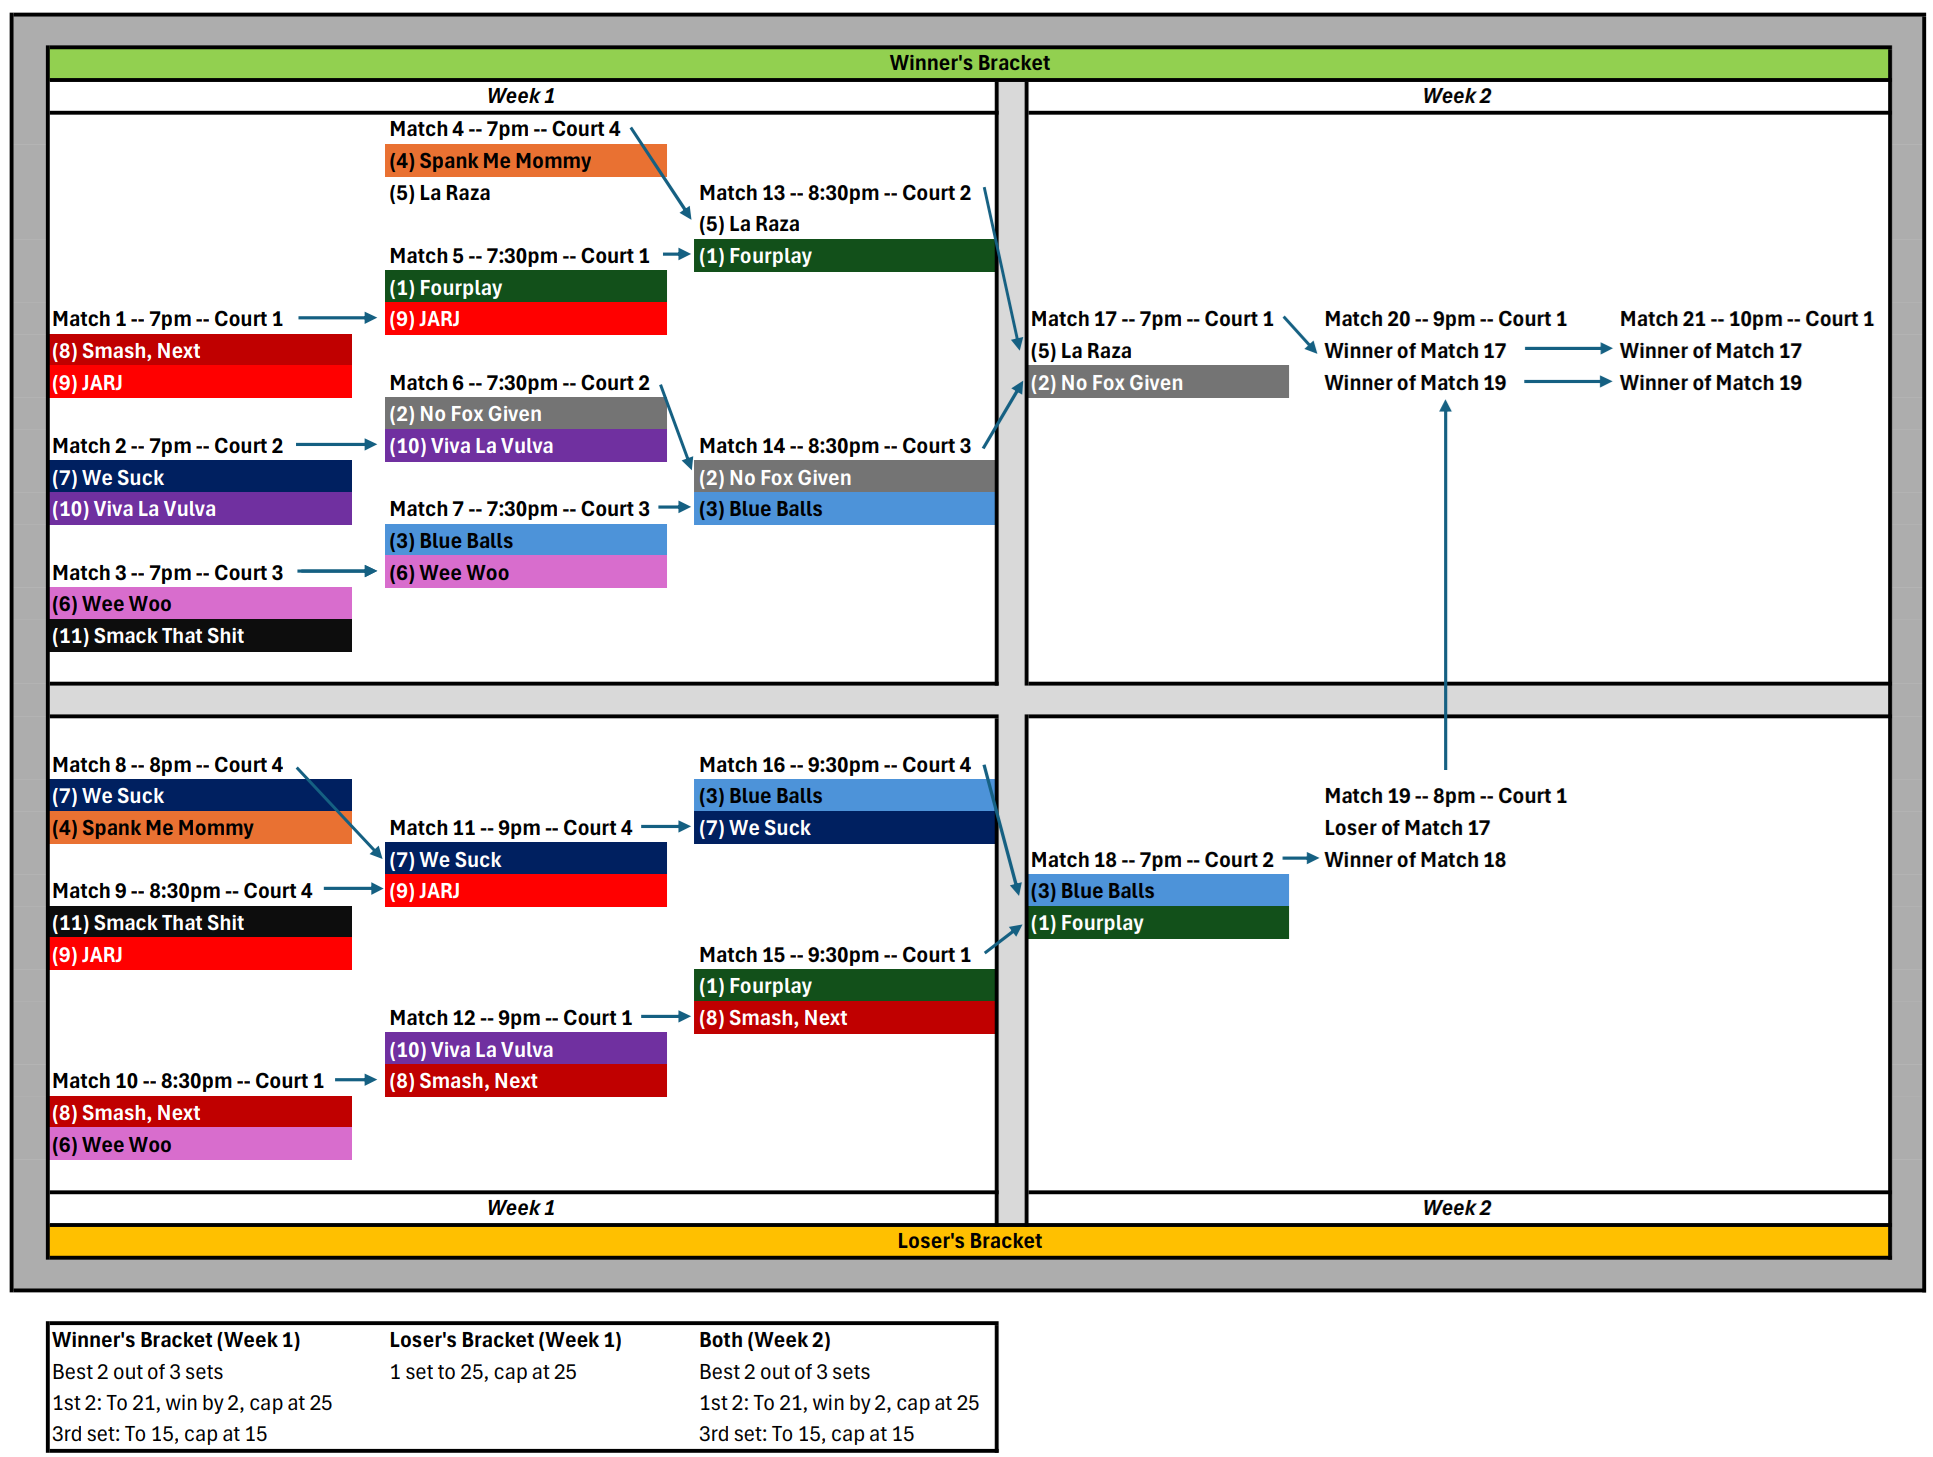Select orange Spank Me Mommy cell in Match 4

525,161
